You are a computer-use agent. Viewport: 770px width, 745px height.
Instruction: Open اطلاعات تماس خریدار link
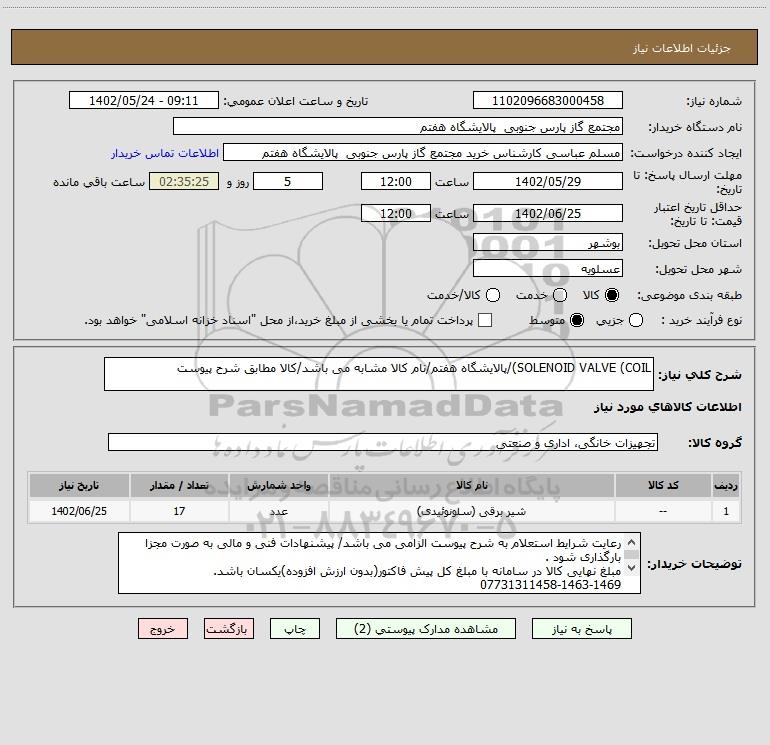(165, 153)
